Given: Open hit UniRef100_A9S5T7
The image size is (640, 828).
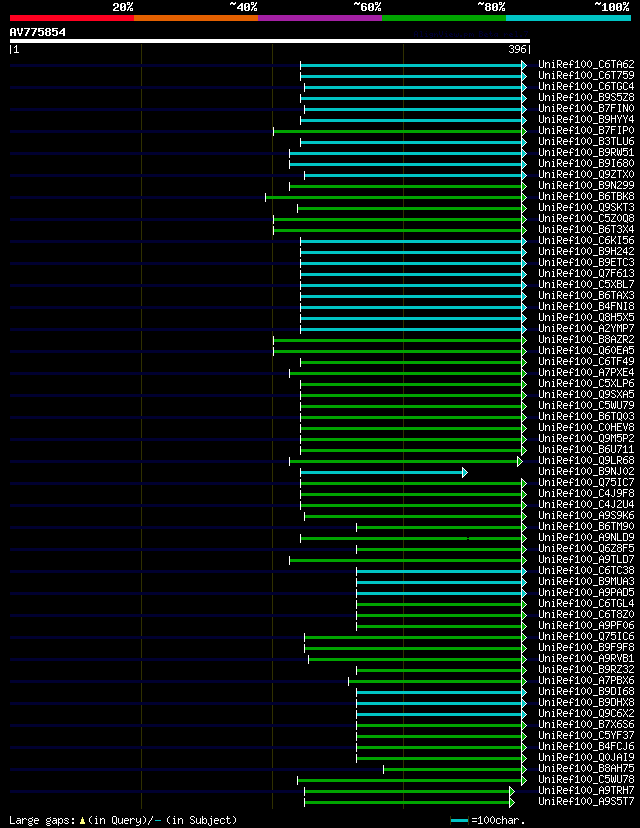Looking at the screenshot, I should [586, 802].
